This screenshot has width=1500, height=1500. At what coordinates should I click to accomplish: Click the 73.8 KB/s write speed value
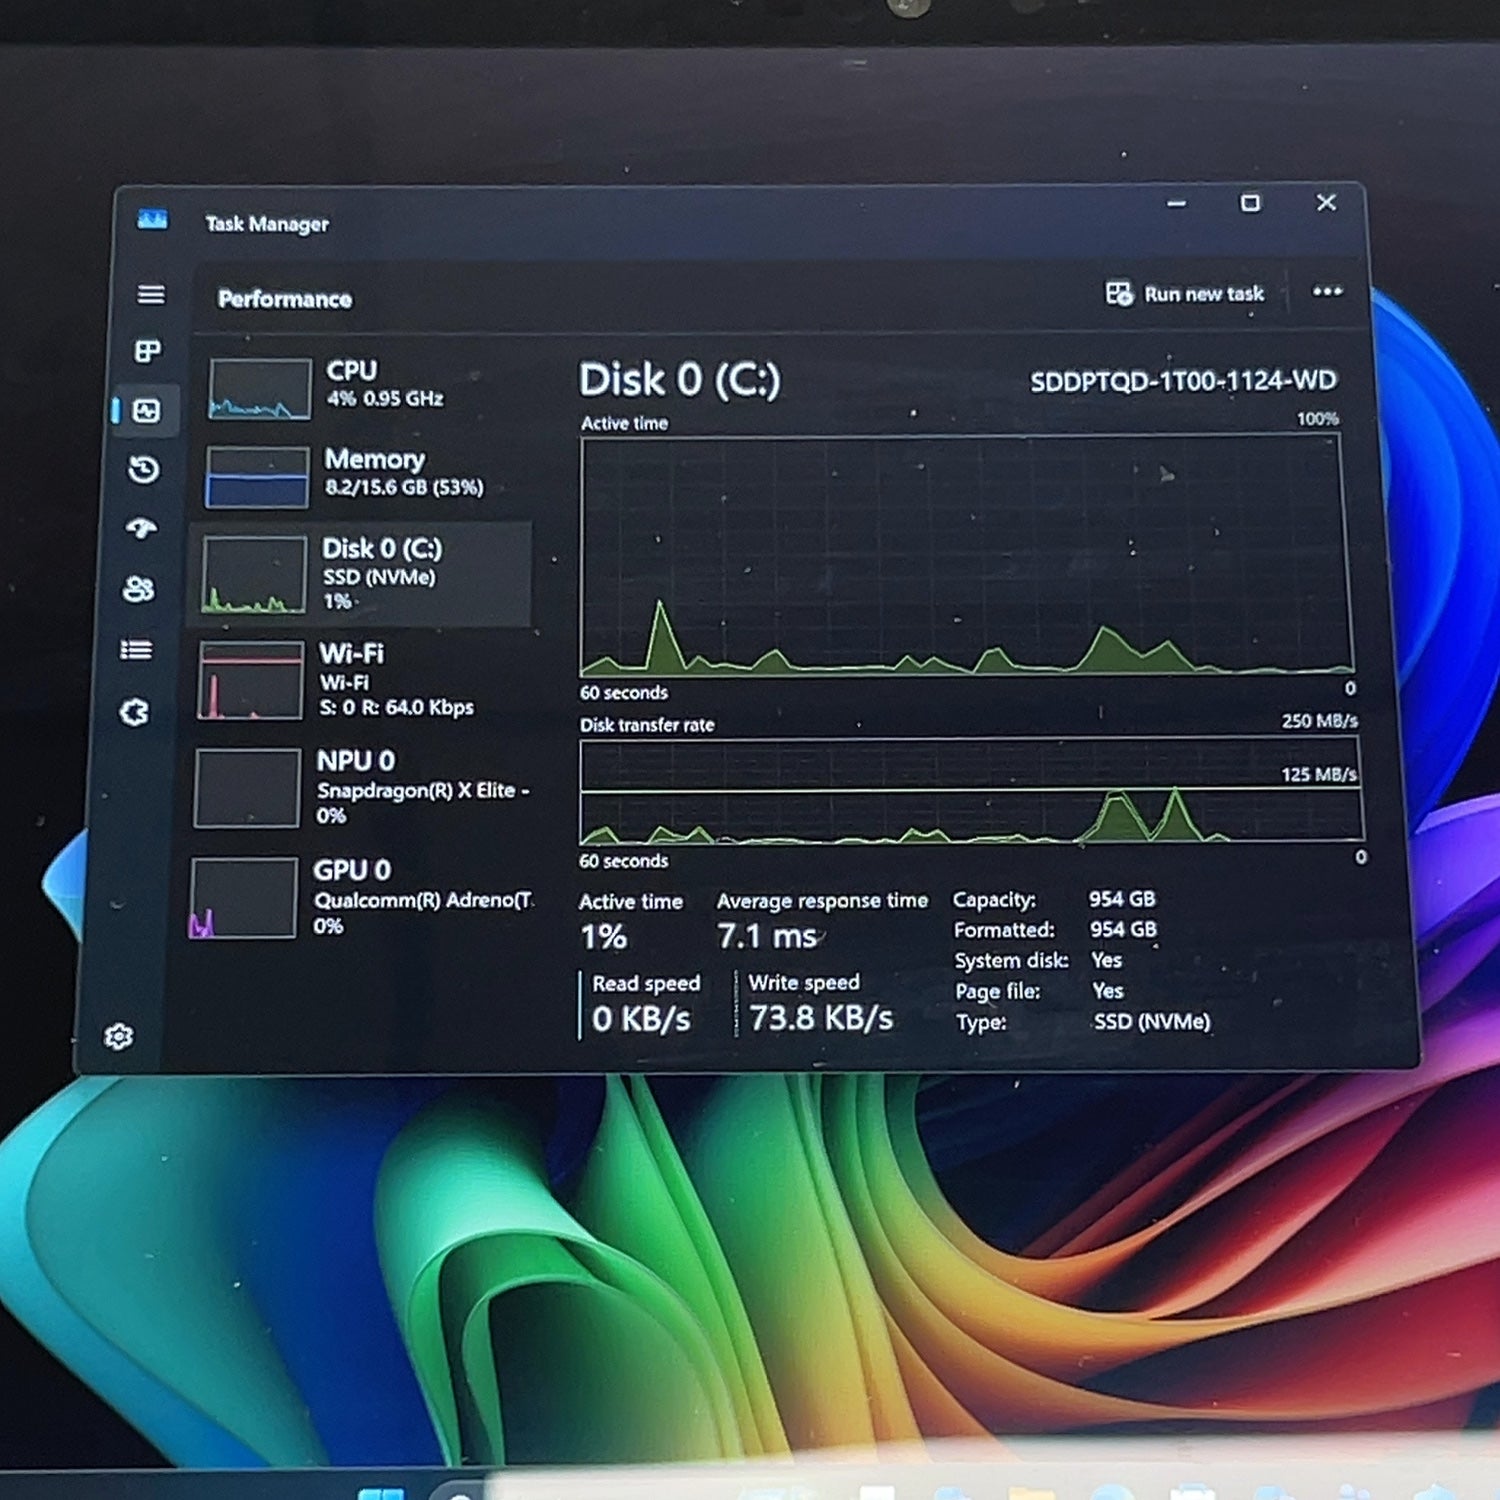pos(821,1018)
